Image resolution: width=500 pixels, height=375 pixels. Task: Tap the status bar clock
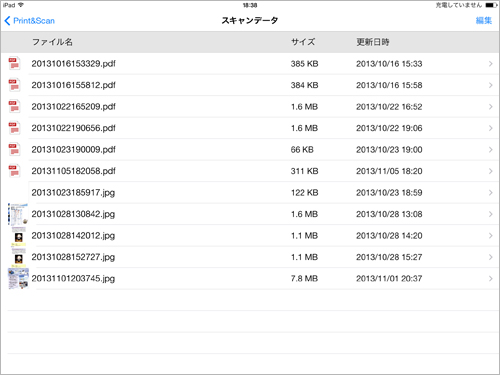[x=250, y=5]
